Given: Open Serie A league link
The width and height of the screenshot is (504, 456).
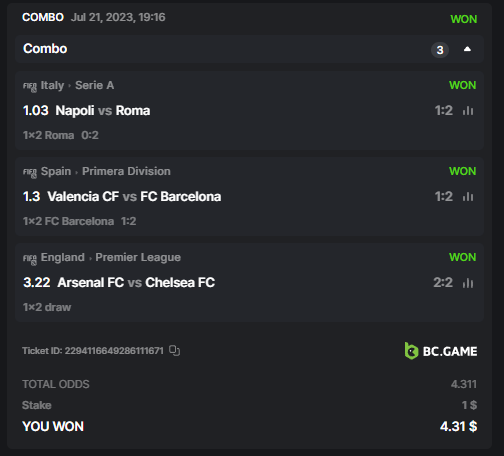Looking at the screenshot, I should click(x=95, y=85).
